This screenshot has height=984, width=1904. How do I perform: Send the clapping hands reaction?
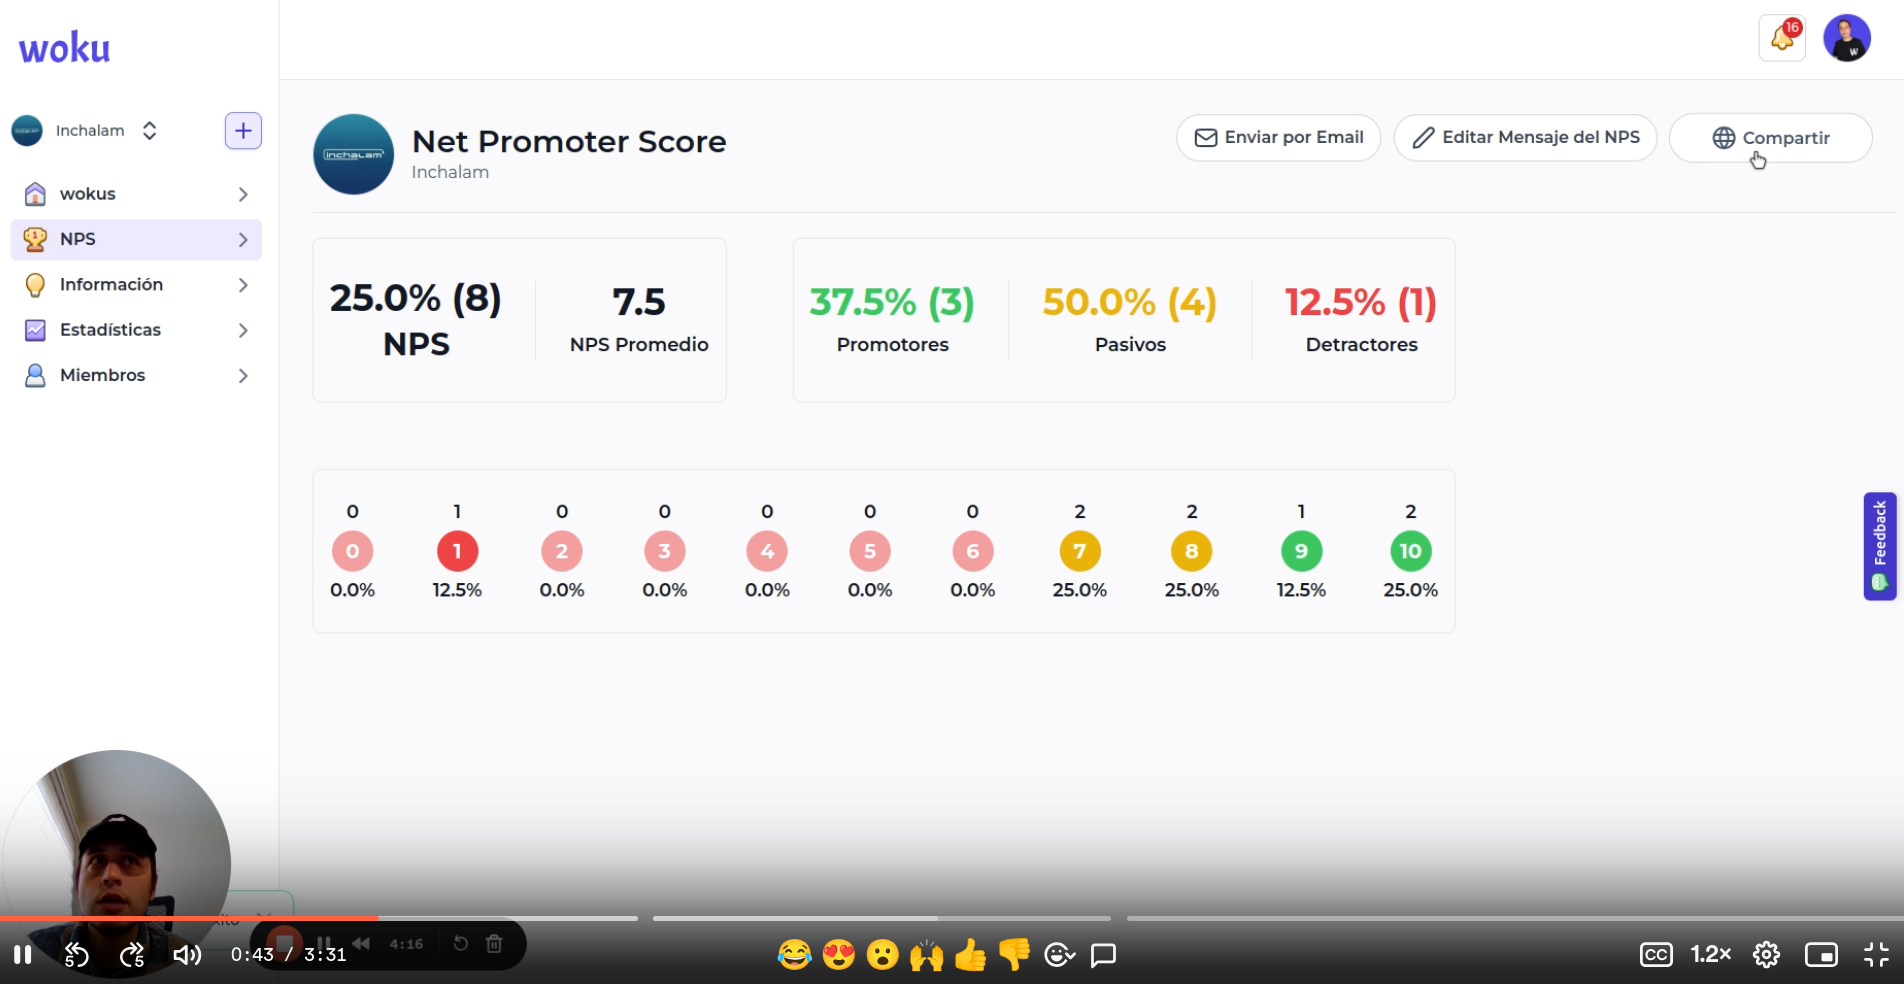click(x=926, y=955)
